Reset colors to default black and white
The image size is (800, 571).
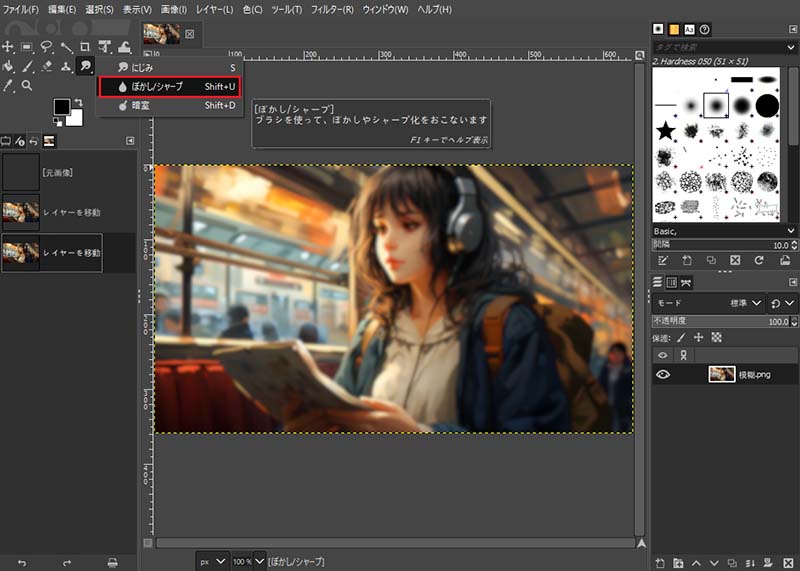(x=58, y=121)
